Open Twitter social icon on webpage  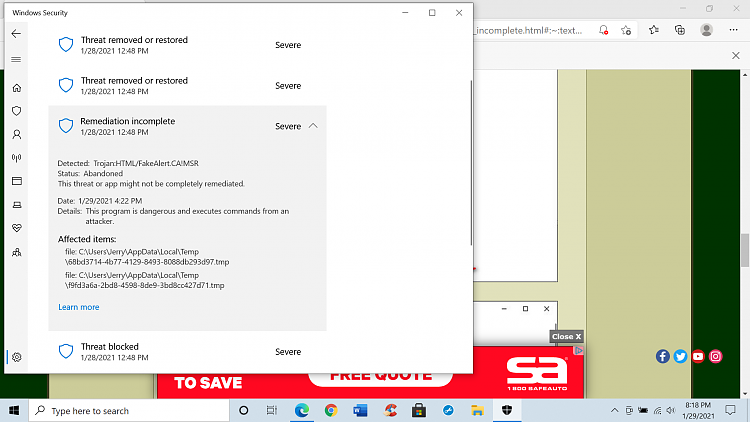680,356
